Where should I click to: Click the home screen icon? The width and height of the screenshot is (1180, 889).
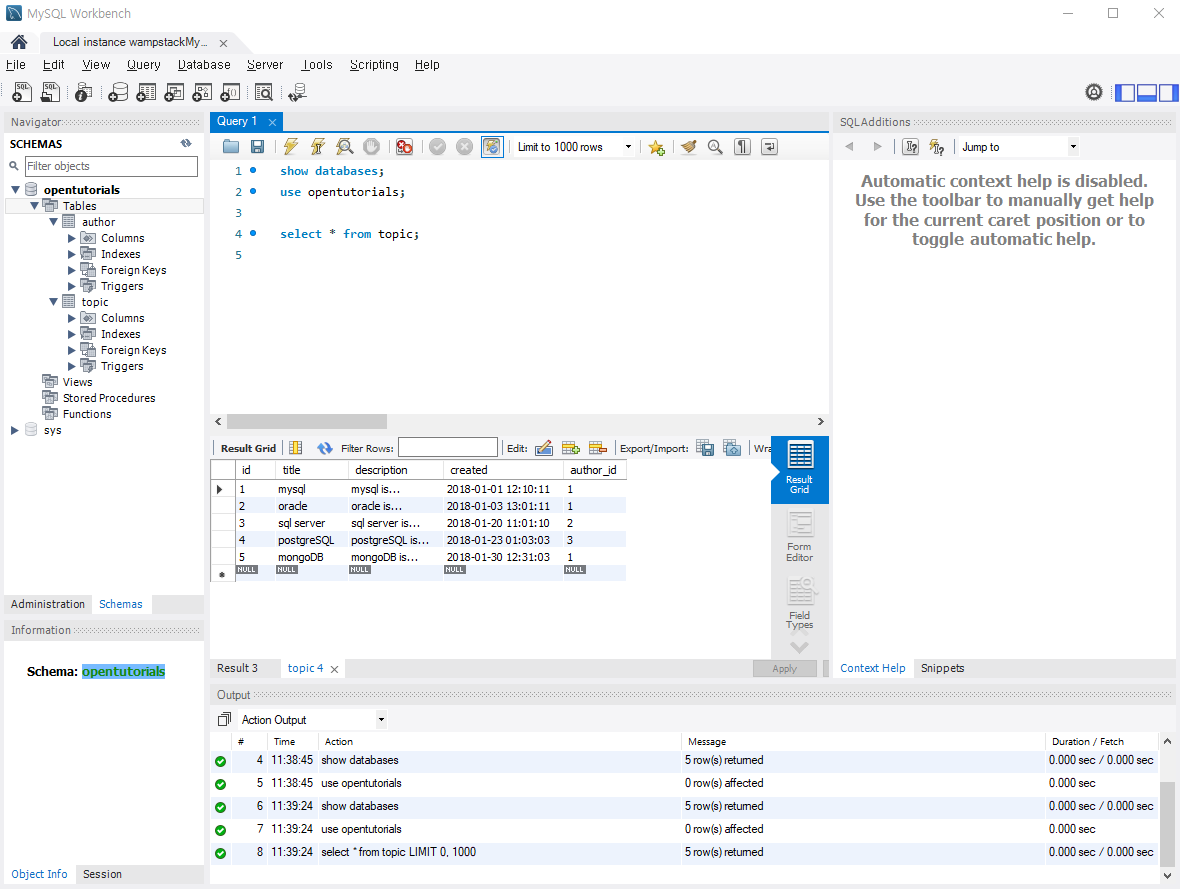click(x=20, y=42)
